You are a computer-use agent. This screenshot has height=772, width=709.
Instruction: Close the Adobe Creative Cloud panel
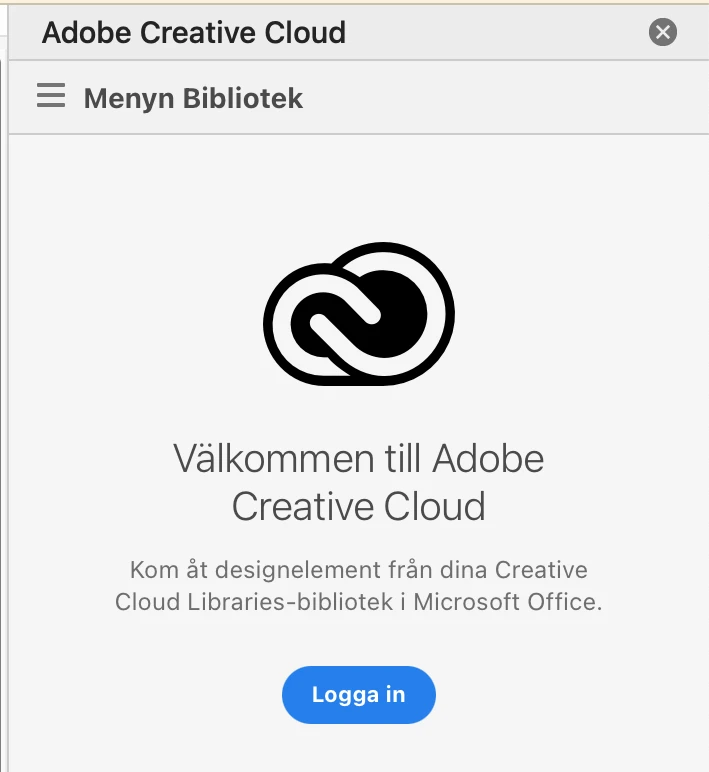point(663,32)
